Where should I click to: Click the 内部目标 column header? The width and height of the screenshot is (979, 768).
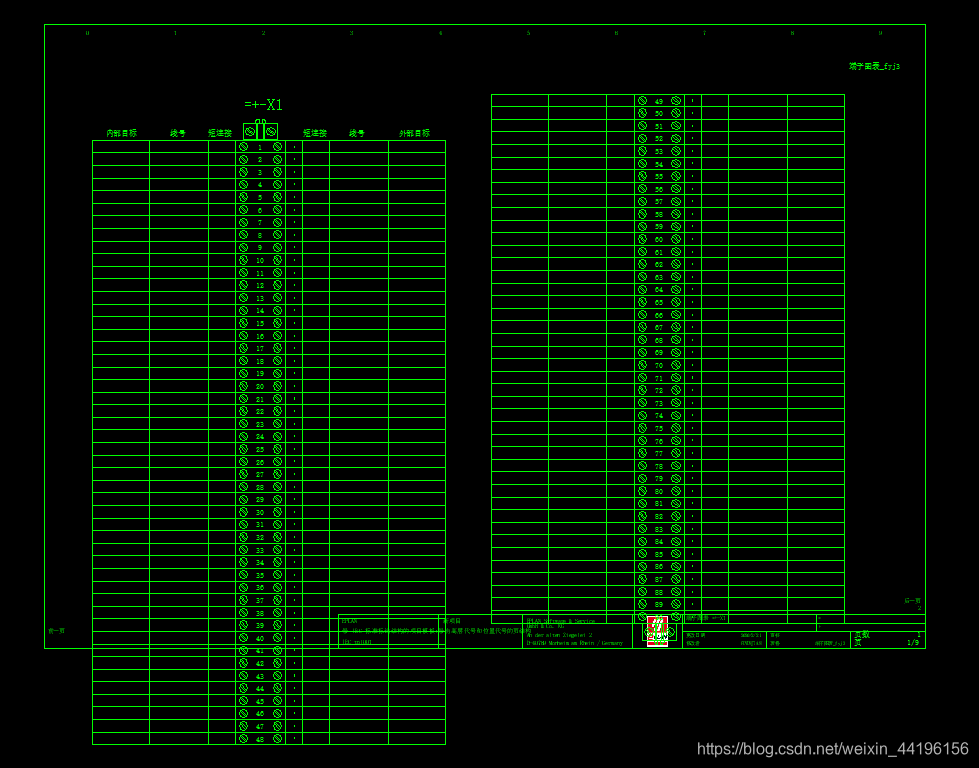pyautogui.click(x=121, y=133)
